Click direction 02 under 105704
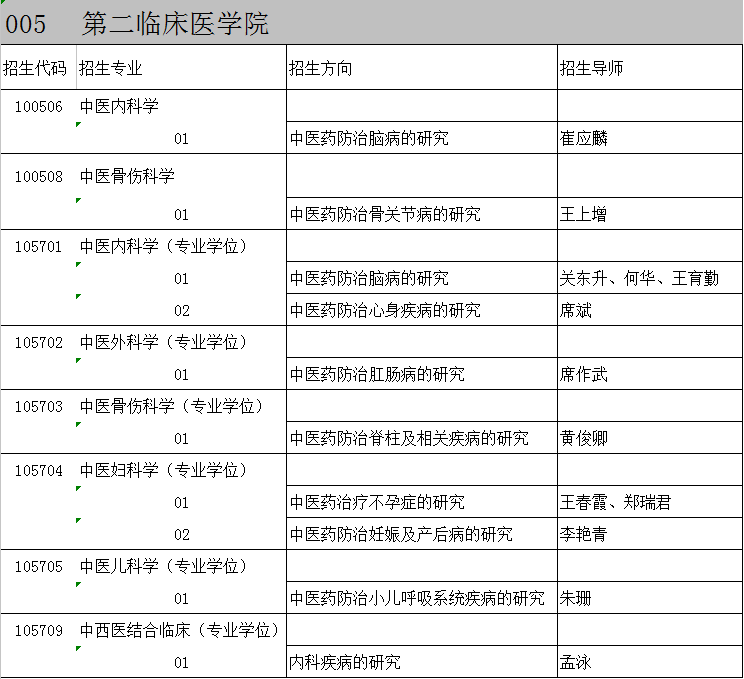 pyautogui.click(x=182, y=535)
